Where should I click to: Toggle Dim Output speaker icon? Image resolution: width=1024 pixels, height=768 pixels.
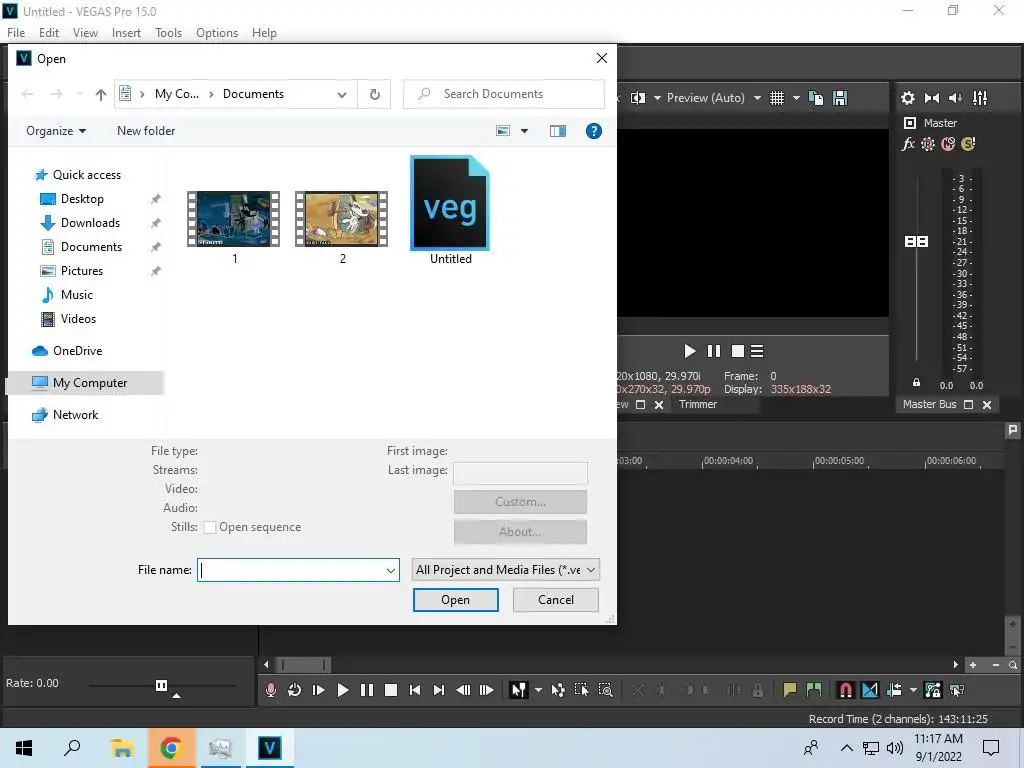955,98
